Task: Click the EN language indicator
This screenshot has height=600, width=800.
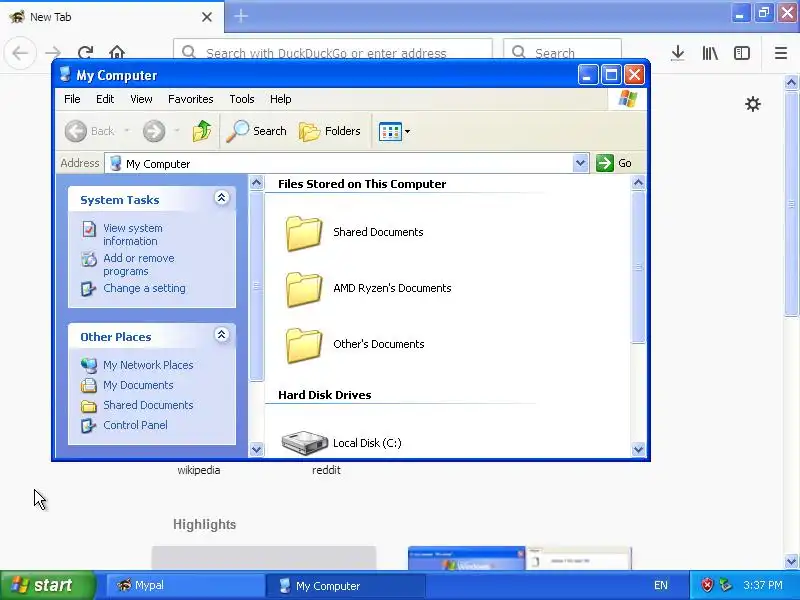Action: 661,585
